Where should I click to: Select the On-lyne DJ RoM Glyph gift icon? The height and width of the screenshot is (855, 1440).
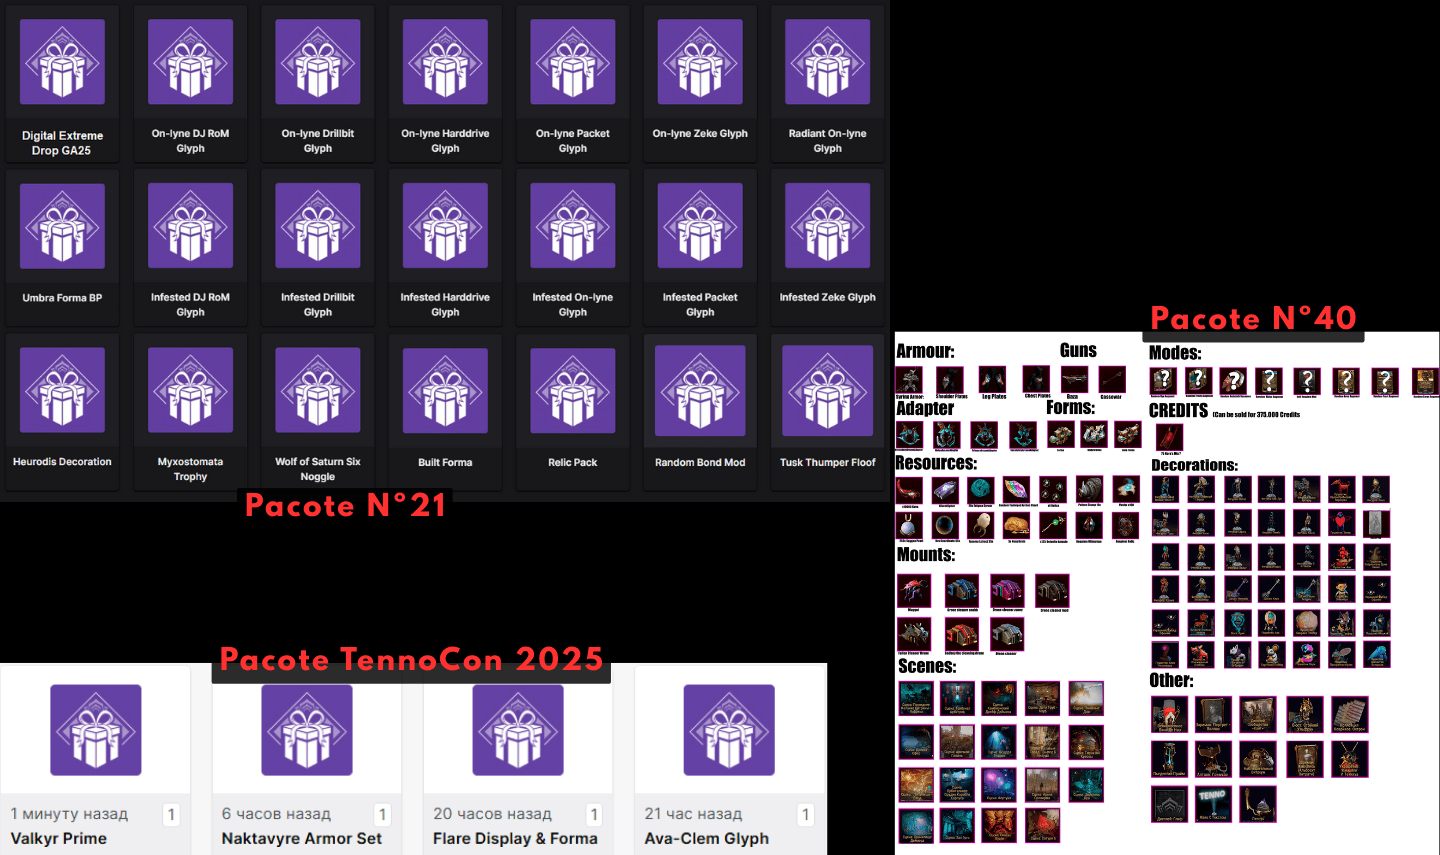click(x=190, y=62)
